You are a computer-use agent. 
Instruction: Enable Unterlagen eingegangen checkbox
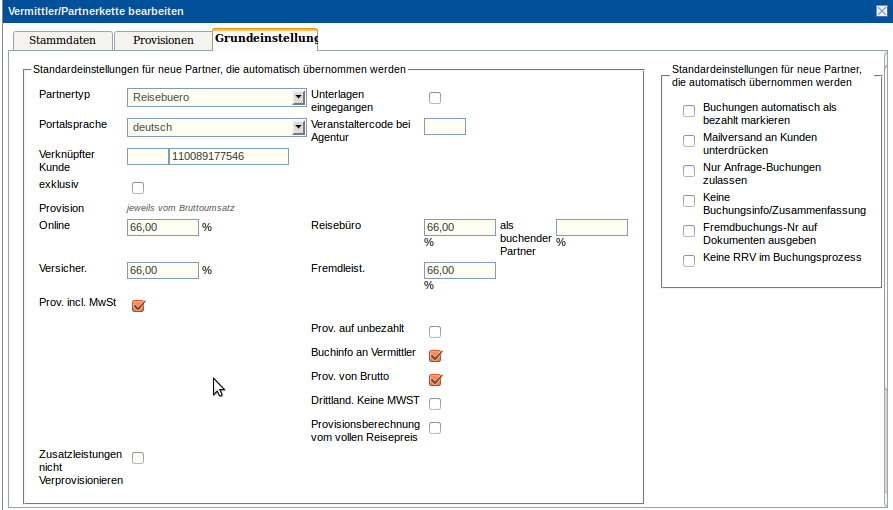[x=435, y=98]
